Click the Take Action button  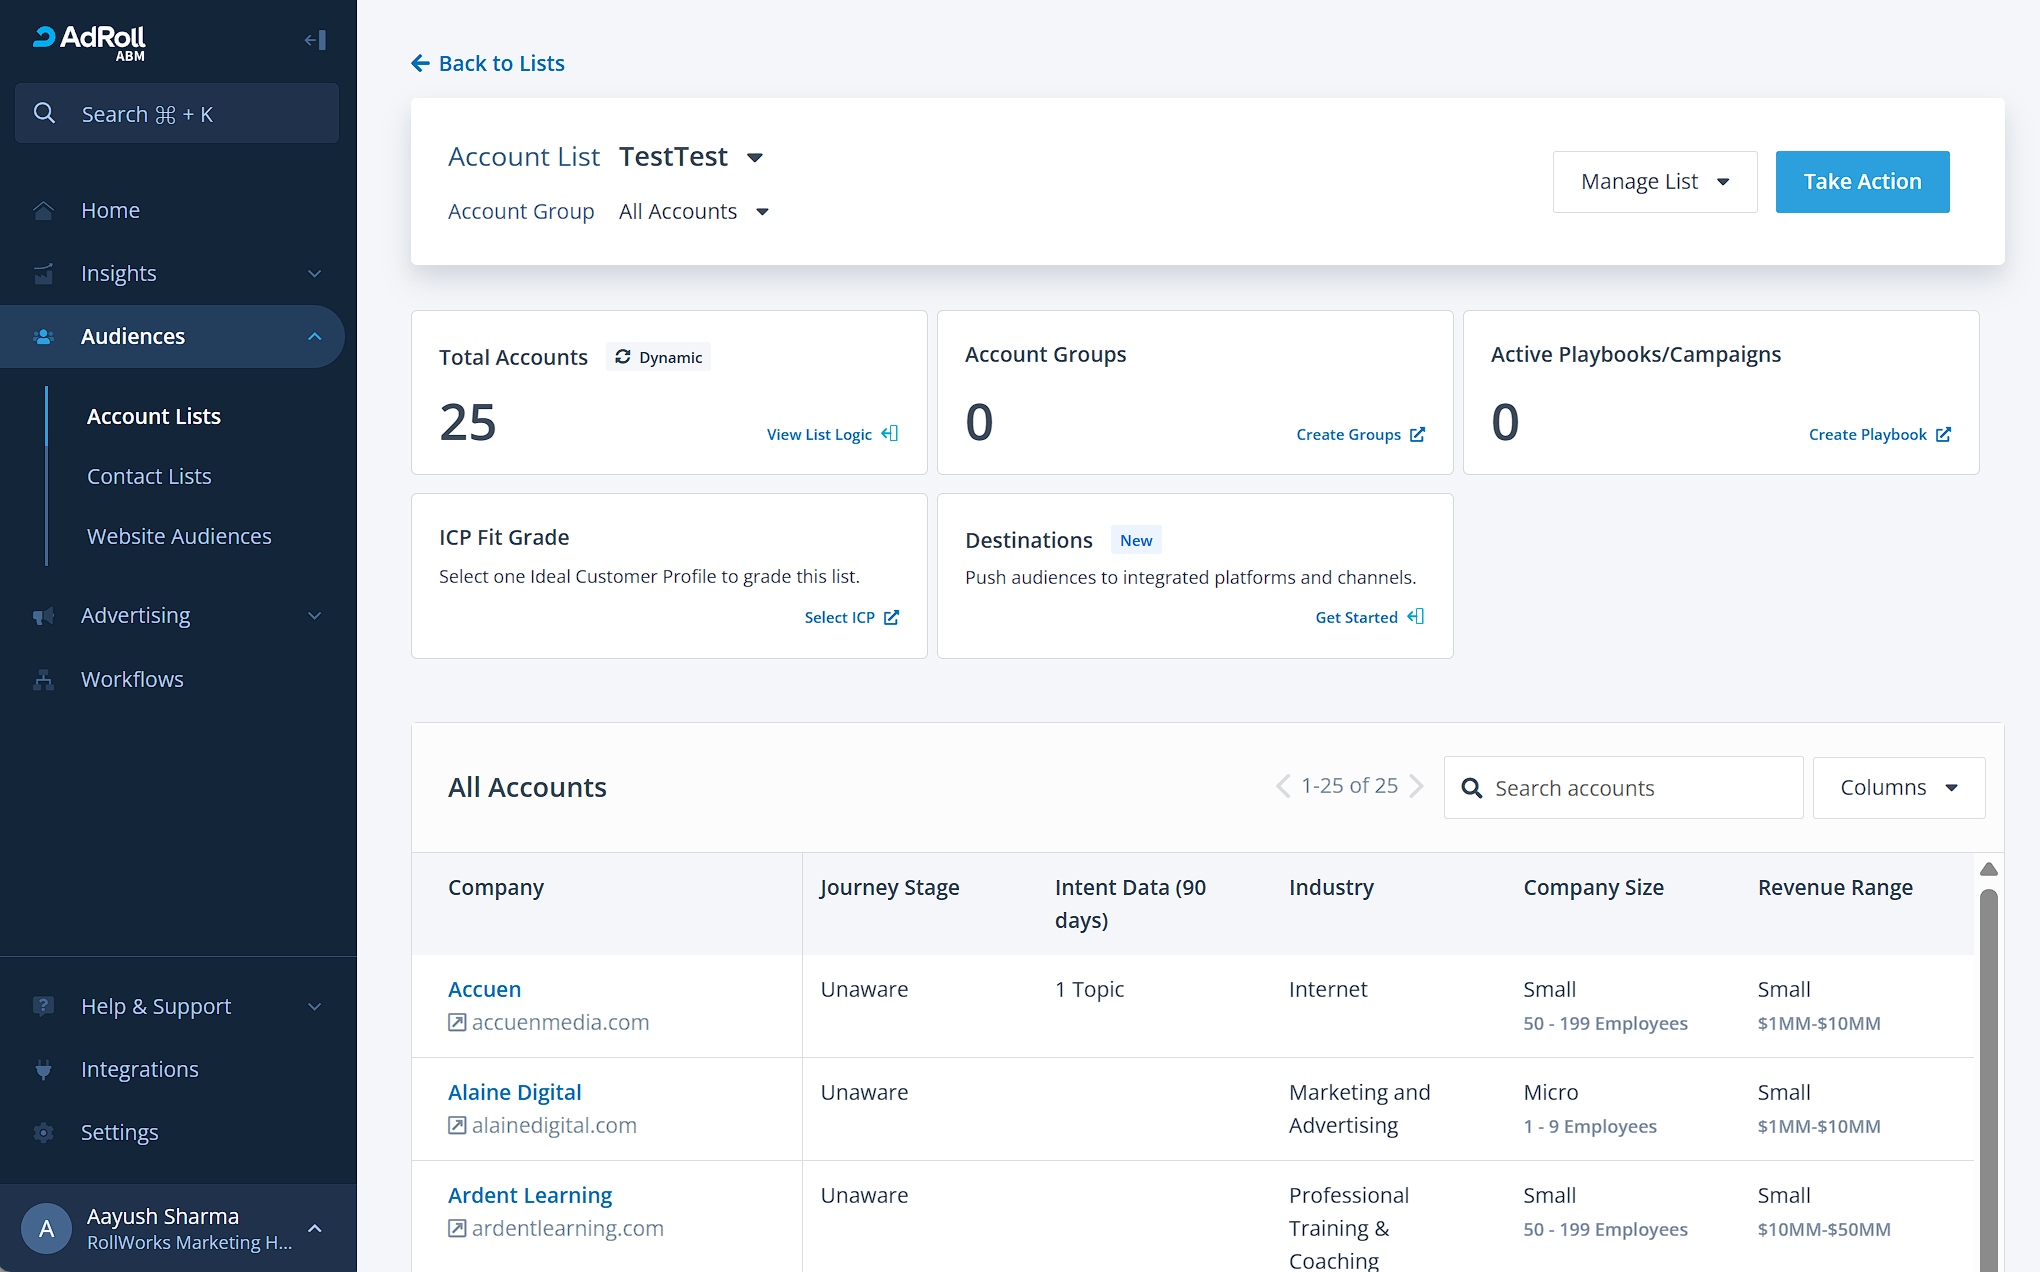pyautogui.click(x=1861, y=182)
